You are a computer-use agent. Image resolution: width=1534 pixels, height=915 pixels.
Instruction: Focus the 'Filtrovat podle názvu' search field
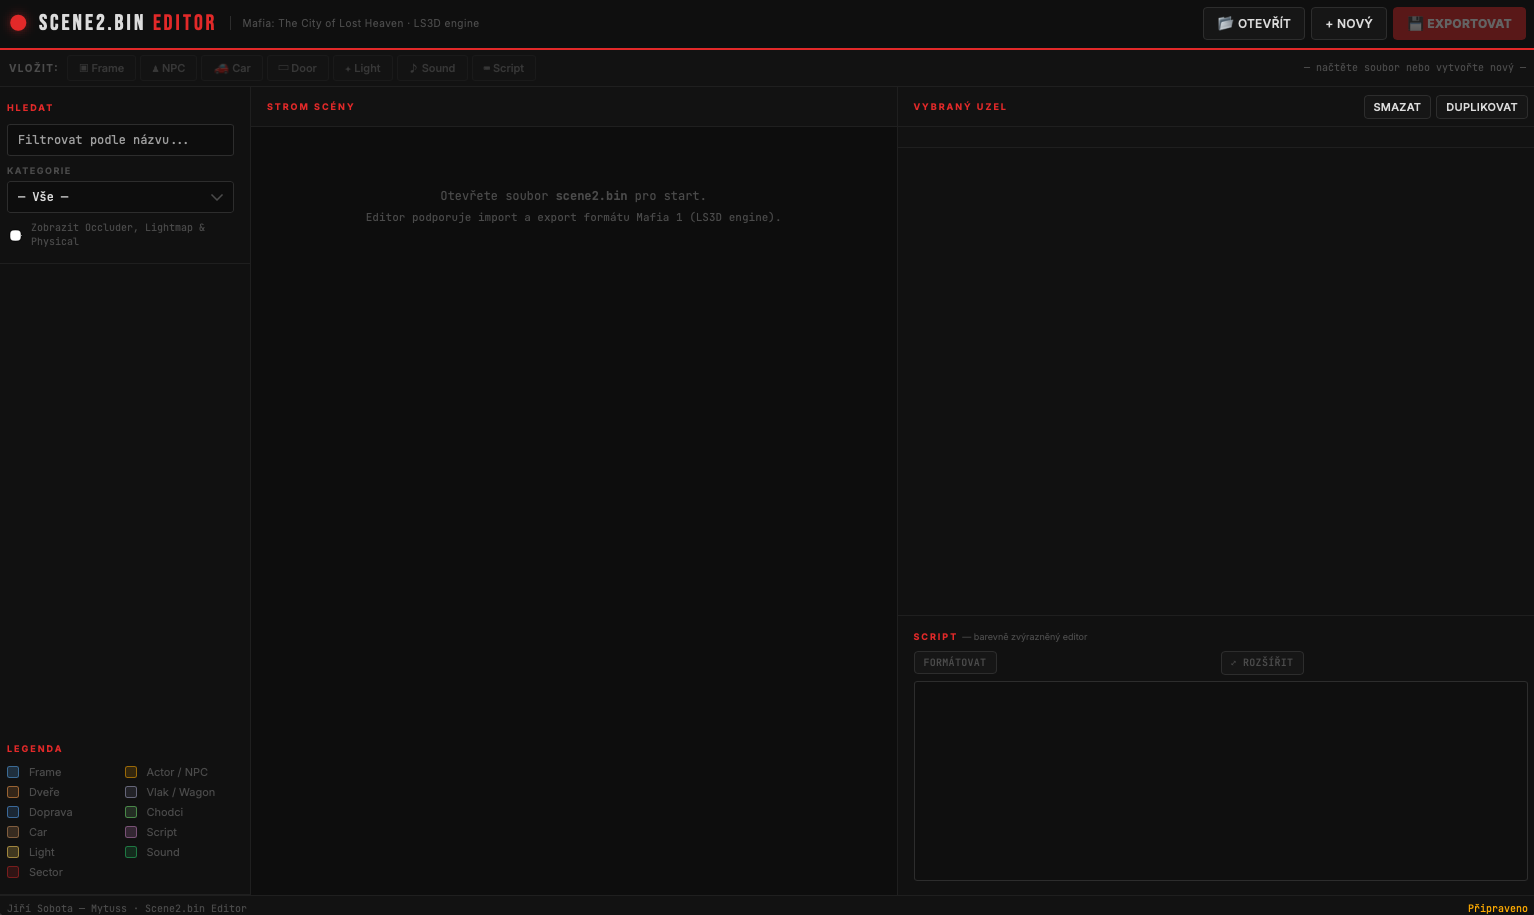[x=120, y=140]
